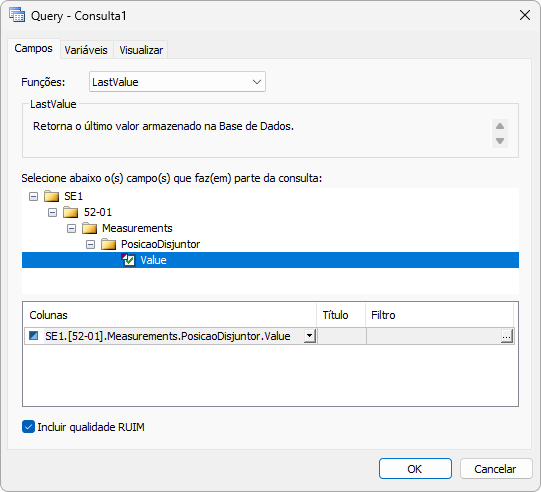Screen dimensions: 541x492
Task: Switch to the Visualizar tab
Action: pyautogui.click(x=141, y=50)
